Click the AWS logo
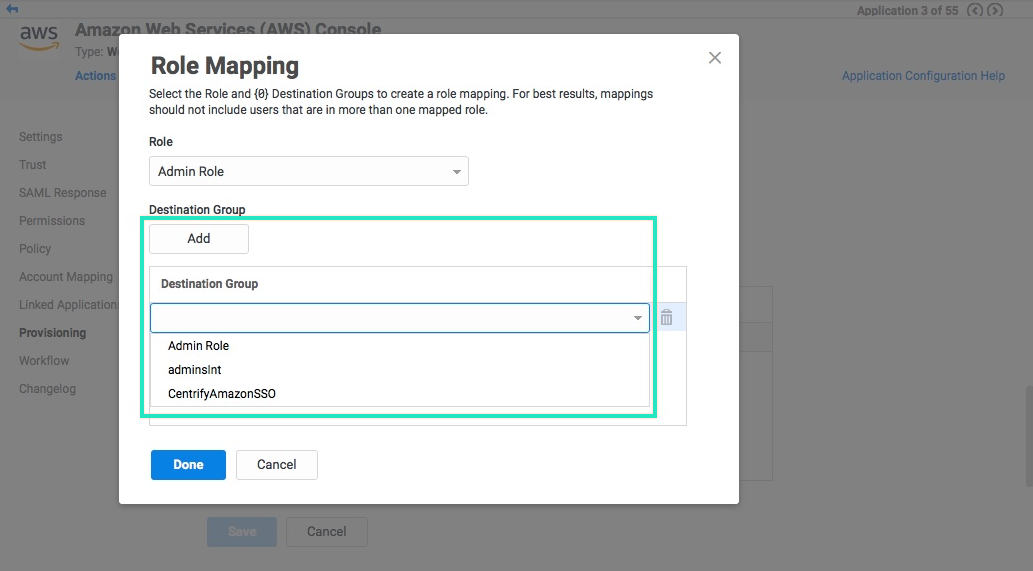1033x571 pixels. coord(39,38)
